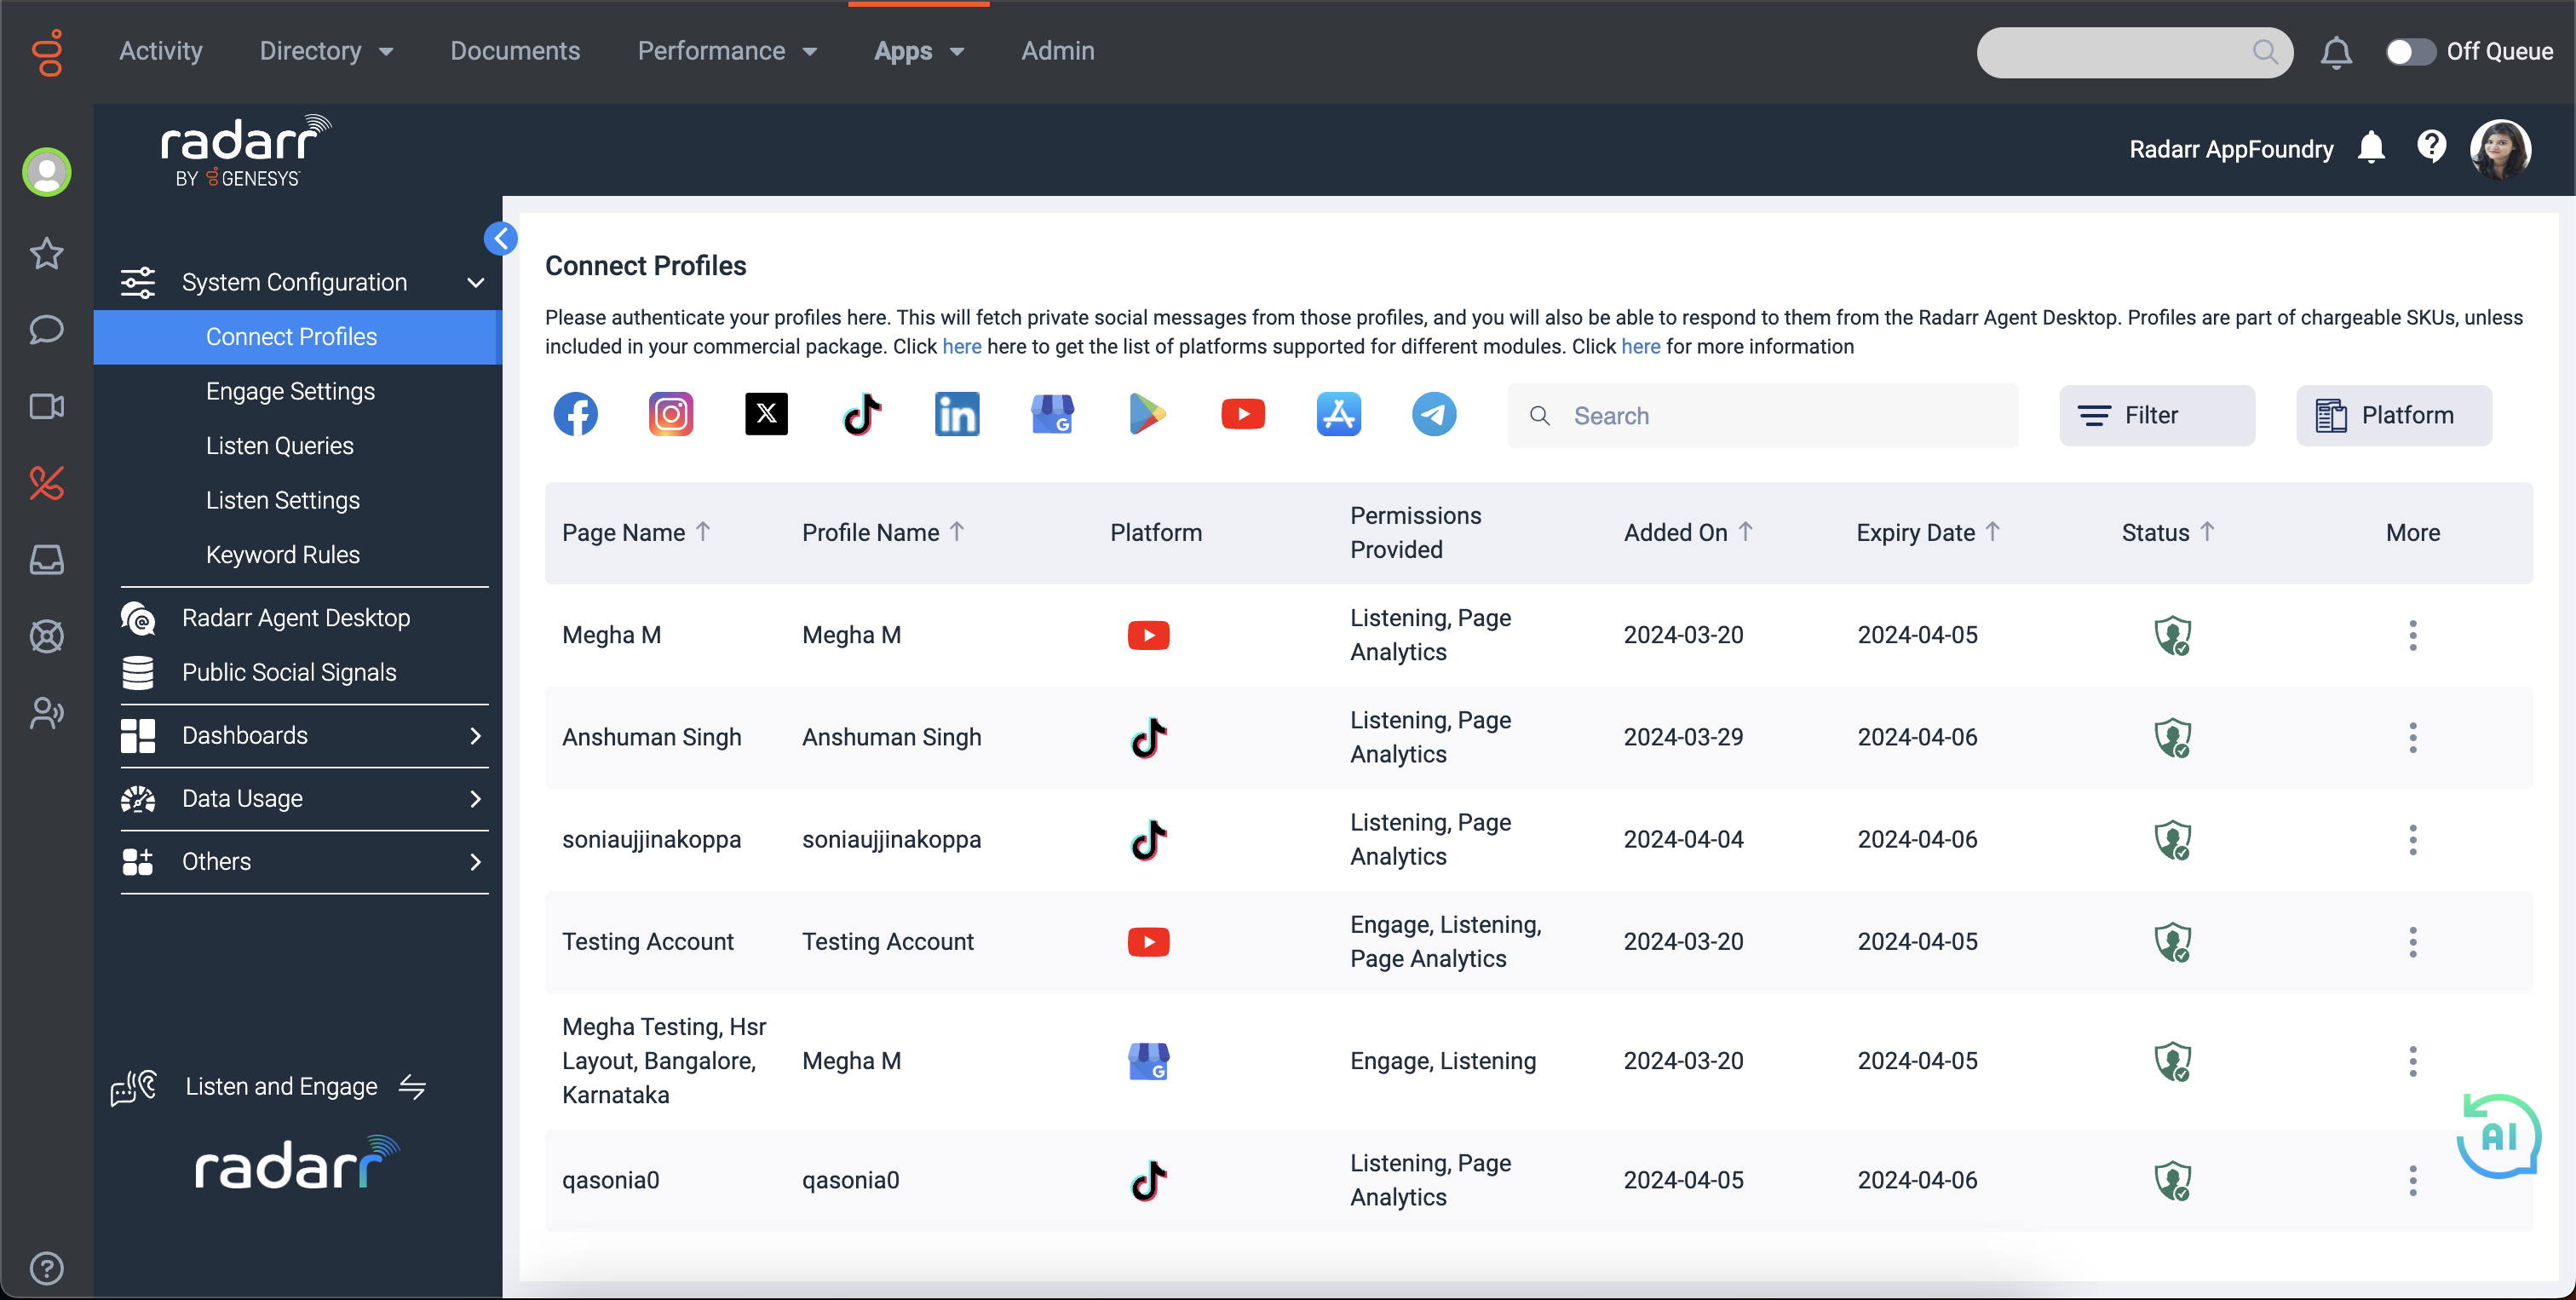Select the YouTube platform icon
2576x1300 pixels.
[1243, 414]
